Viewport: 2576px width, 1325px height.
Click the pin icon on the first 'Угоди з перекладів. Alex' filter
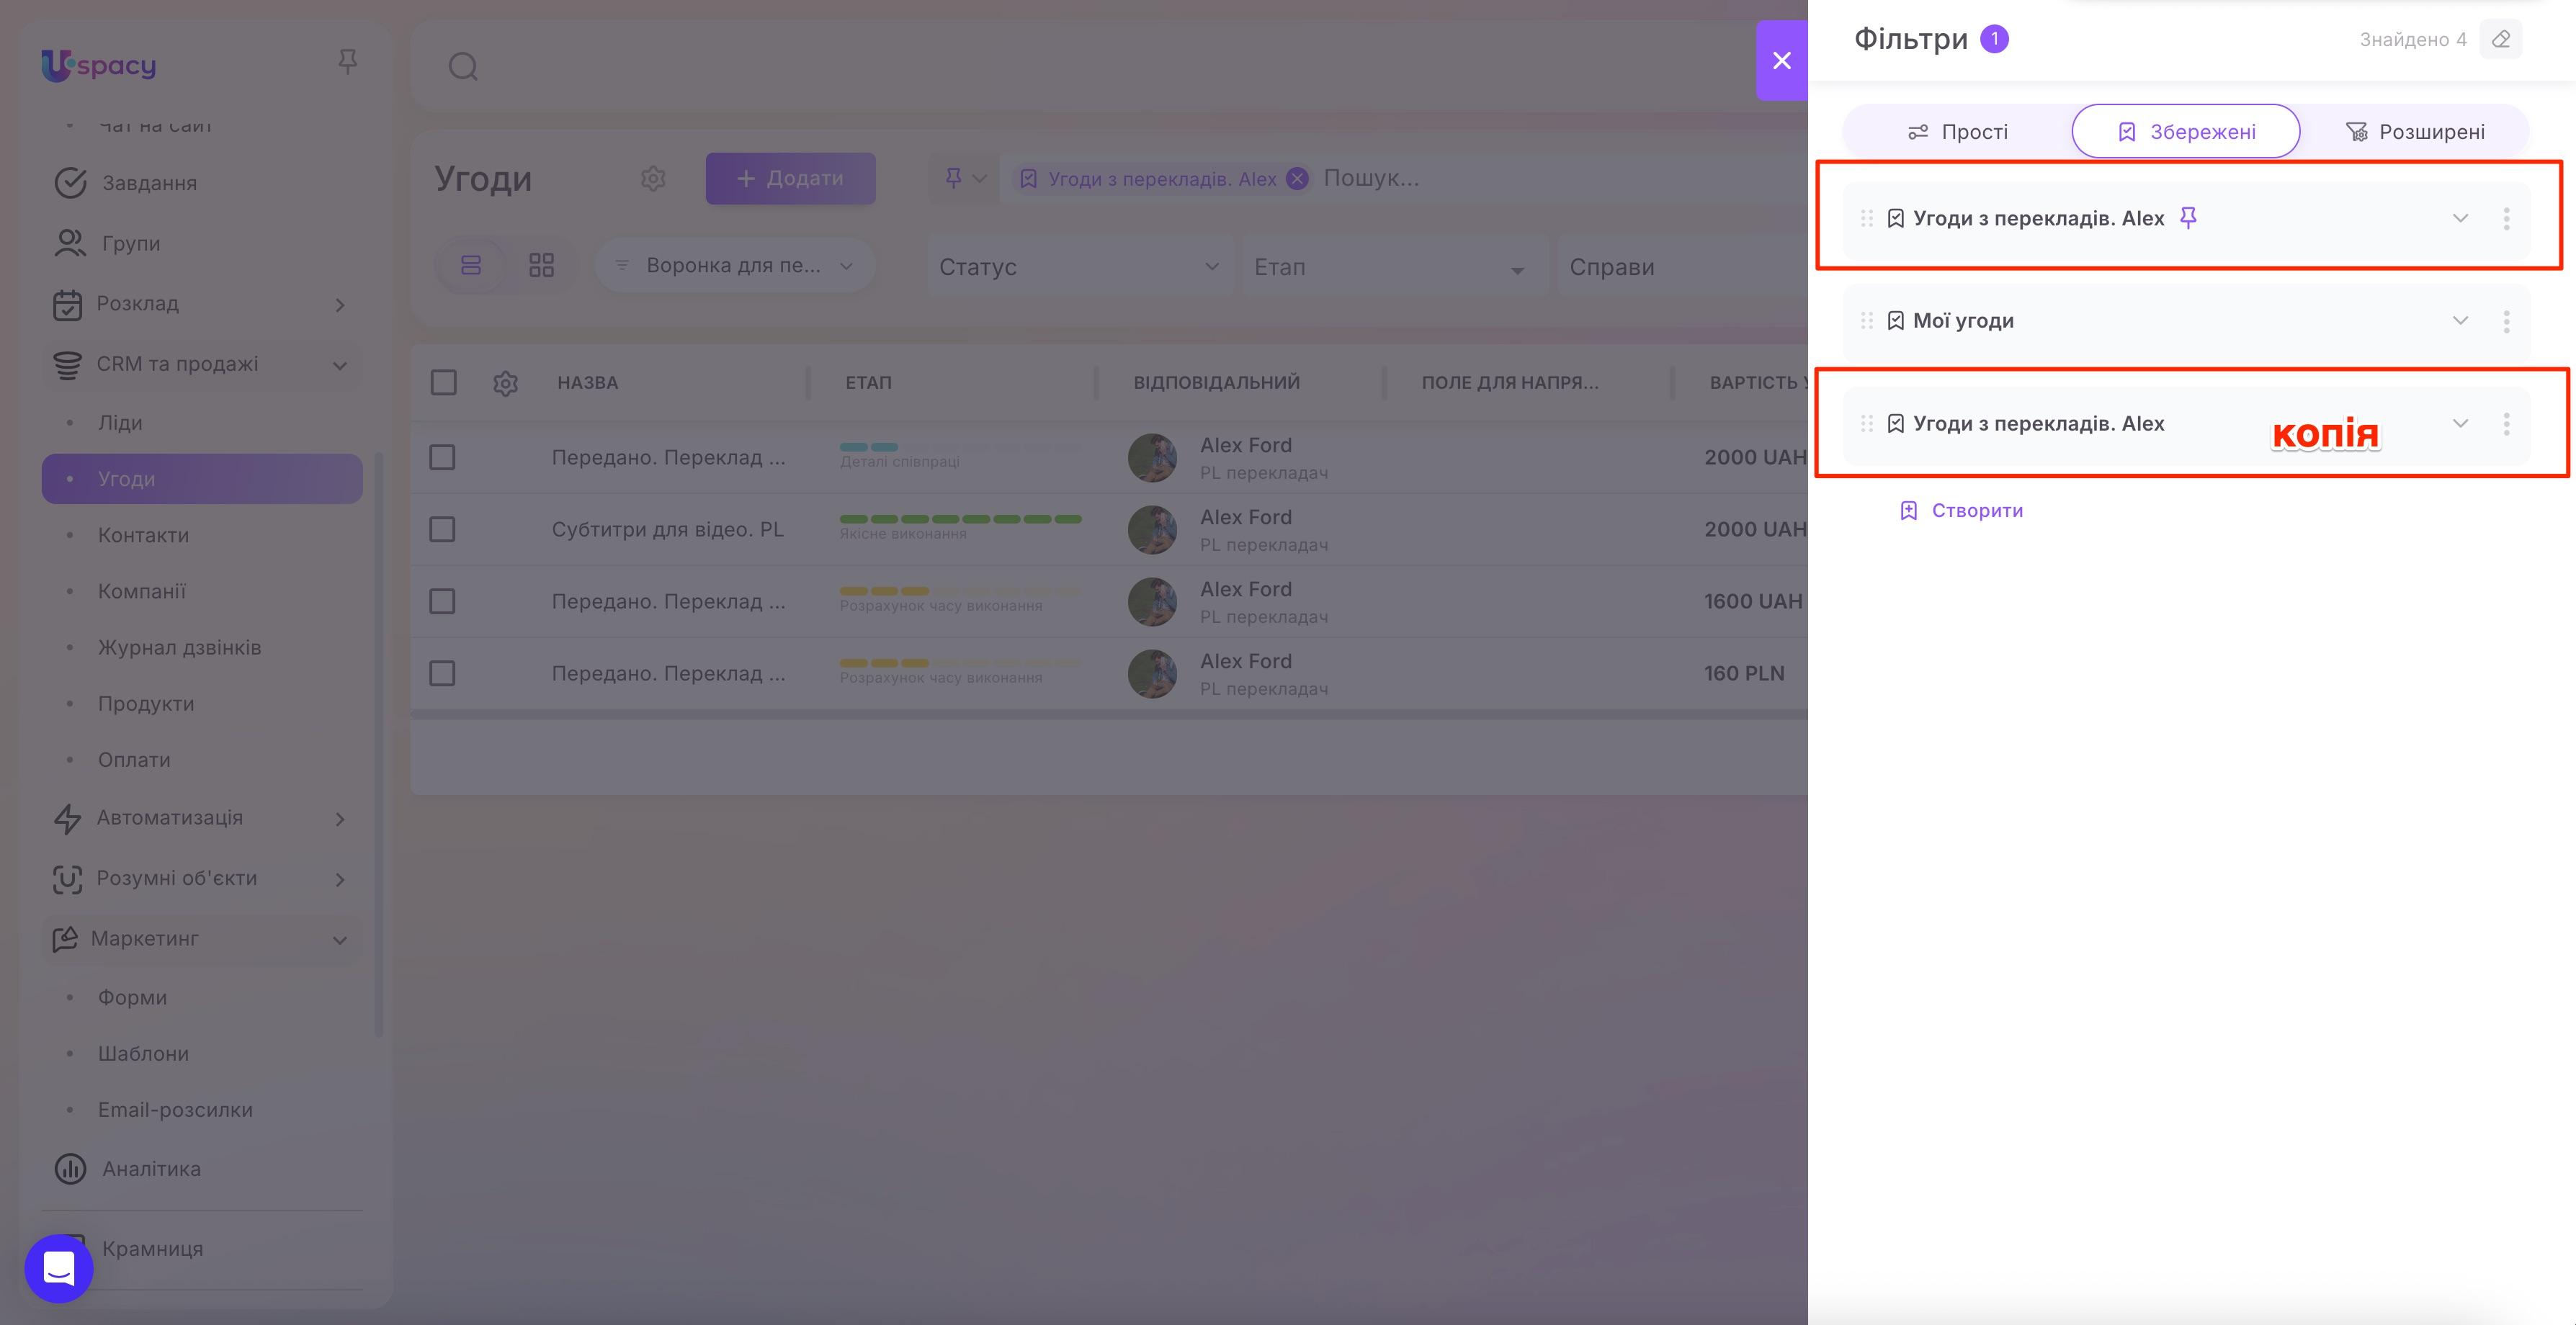click(x=2188, y=218)
